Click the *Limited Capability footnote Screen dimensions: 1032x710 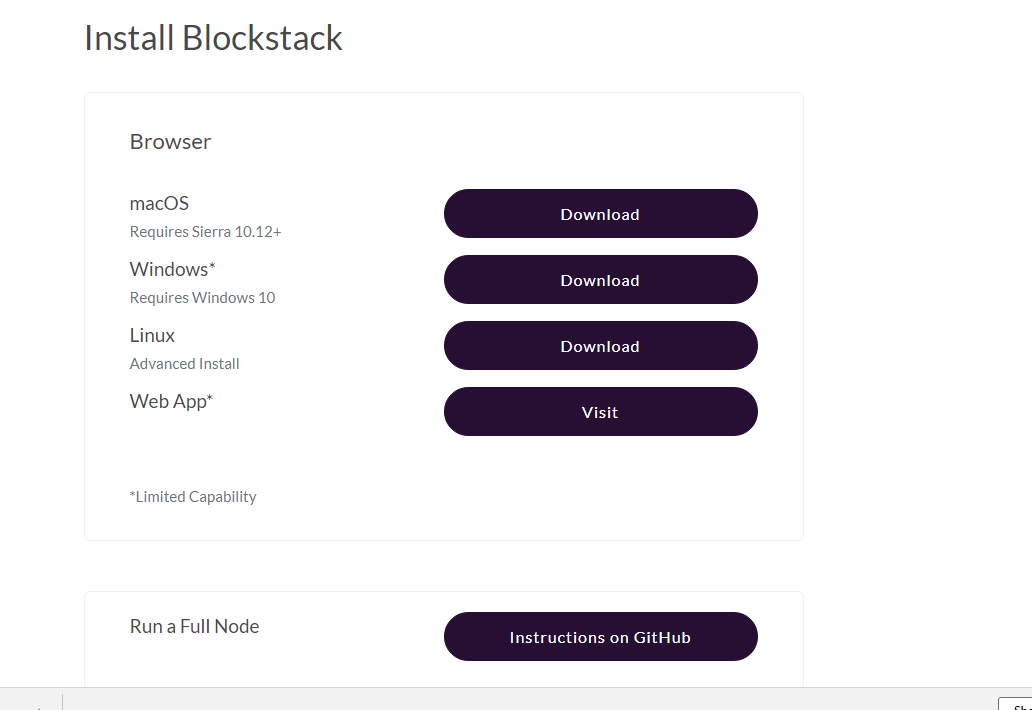point(193,497)
